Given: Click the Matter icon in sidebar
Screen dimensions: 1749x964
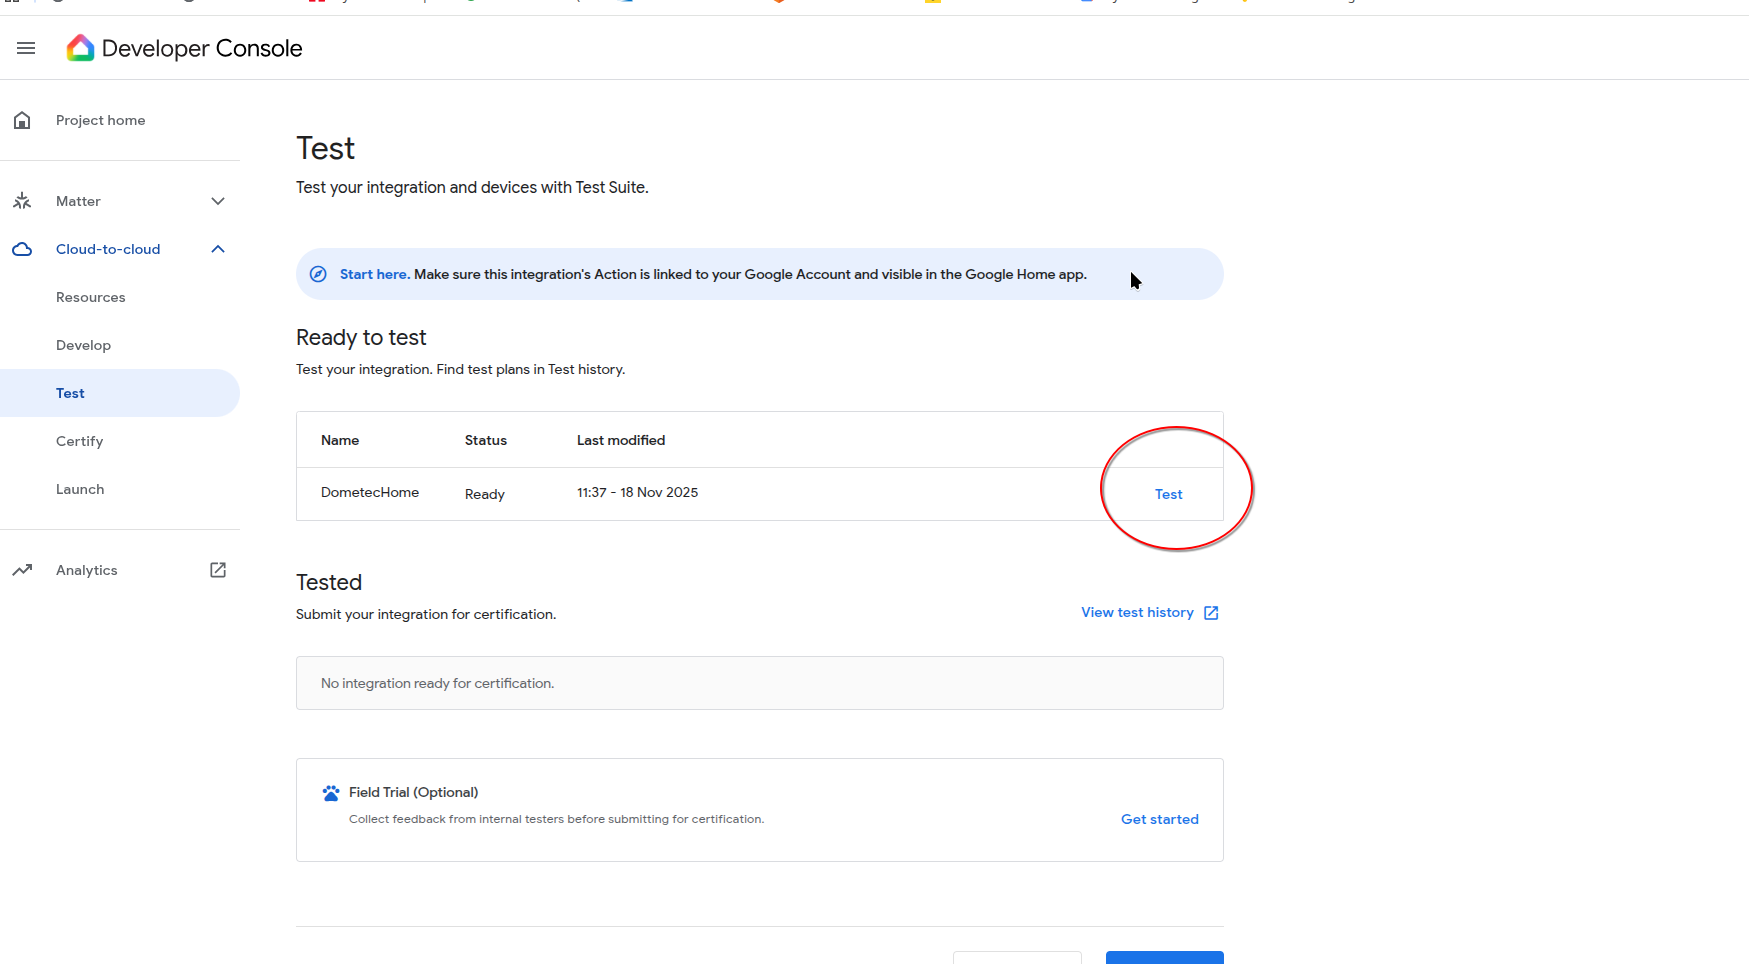Looking at the screenshot, I should [x=22, y=201].
